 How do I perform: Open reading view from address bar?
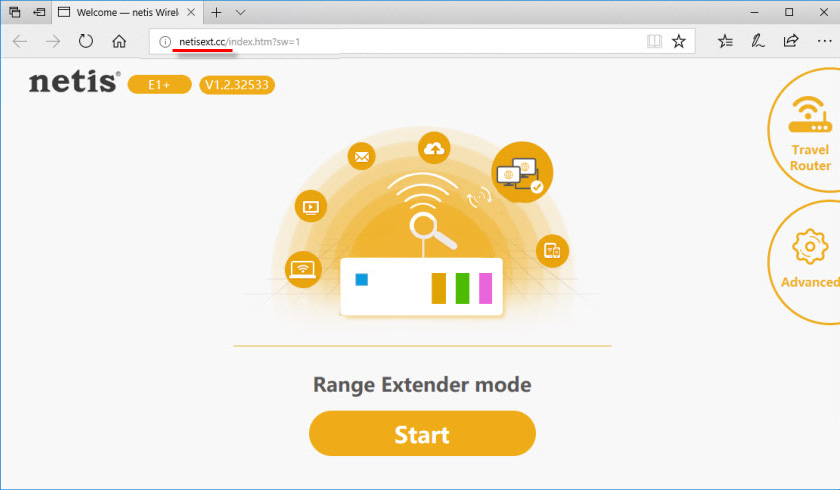pyautogui.click(x=654, y=41)
